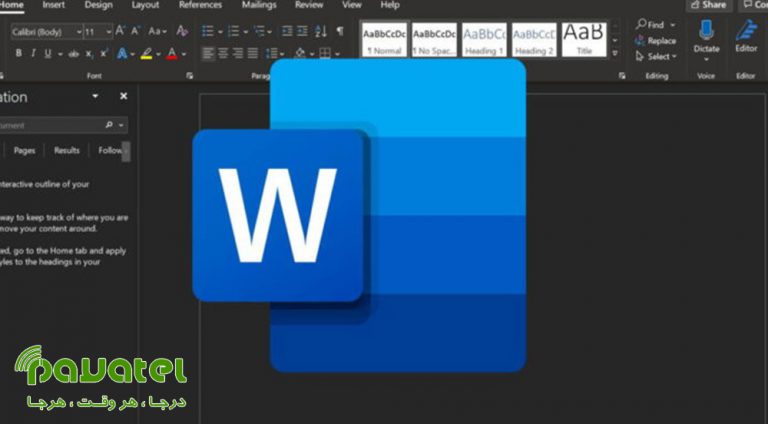The image size is (768, 424).
Task: Sort the selected text A to Z
Action: pos(321,31)
